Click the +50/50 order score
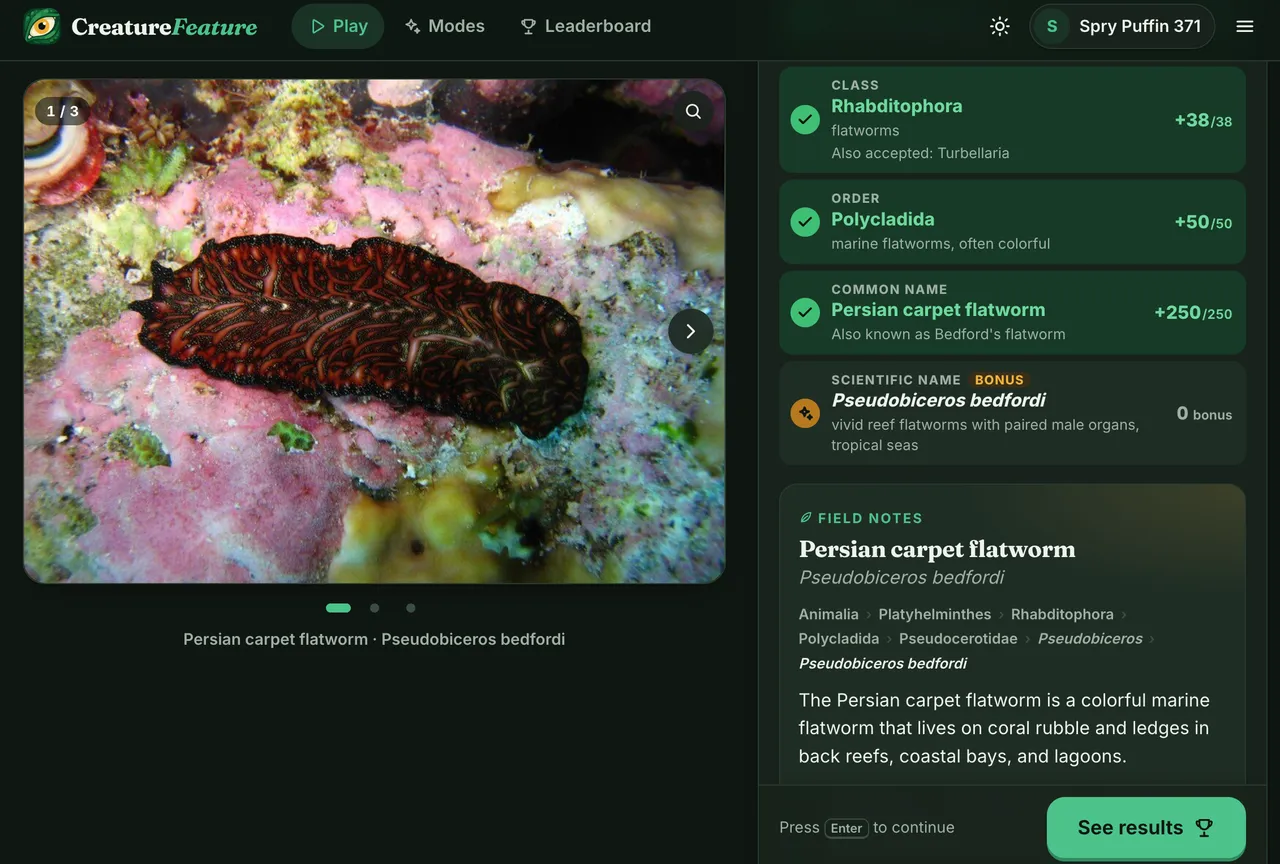Screen dimensions: 1280x864 (1203, 222)
